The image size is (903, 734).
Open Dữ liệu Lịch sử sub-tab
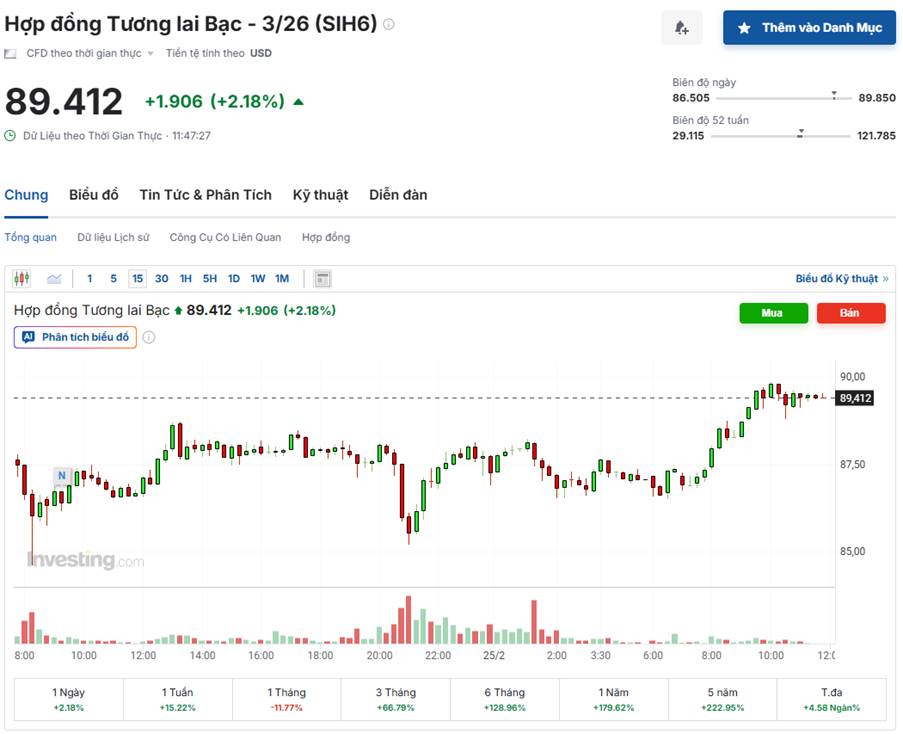(x=113, y=237)
